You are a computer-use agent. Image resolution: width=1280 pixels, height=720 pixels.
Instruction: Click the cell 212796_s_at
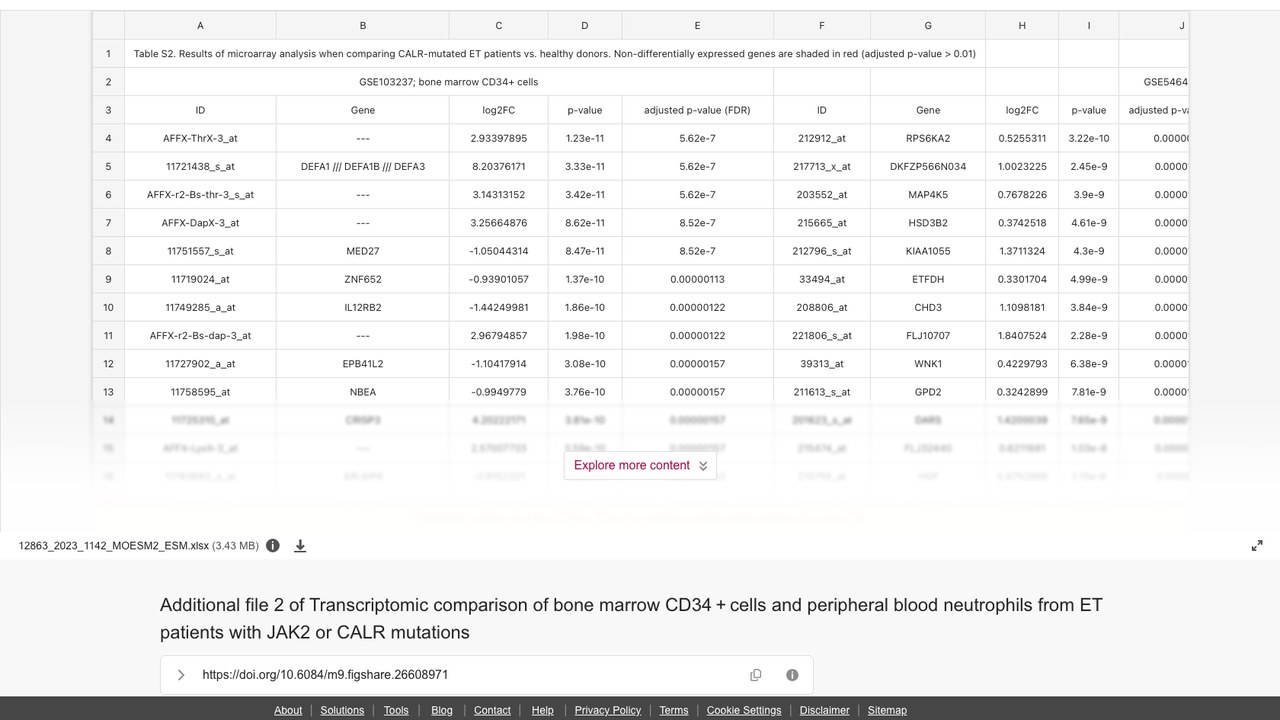(x=822, y=251)
